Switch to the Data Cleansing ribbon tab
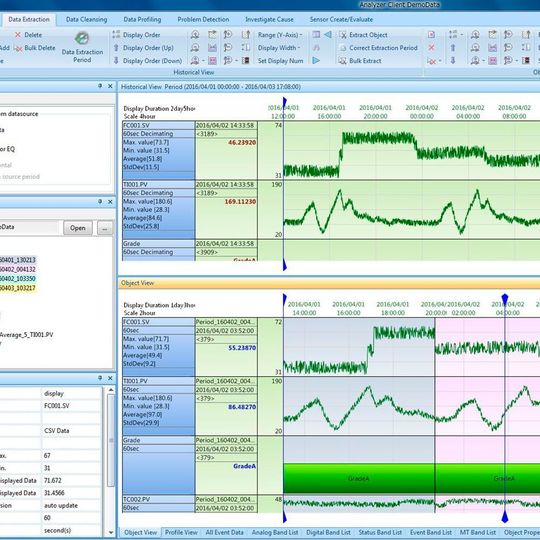 [x=86, y=19]
